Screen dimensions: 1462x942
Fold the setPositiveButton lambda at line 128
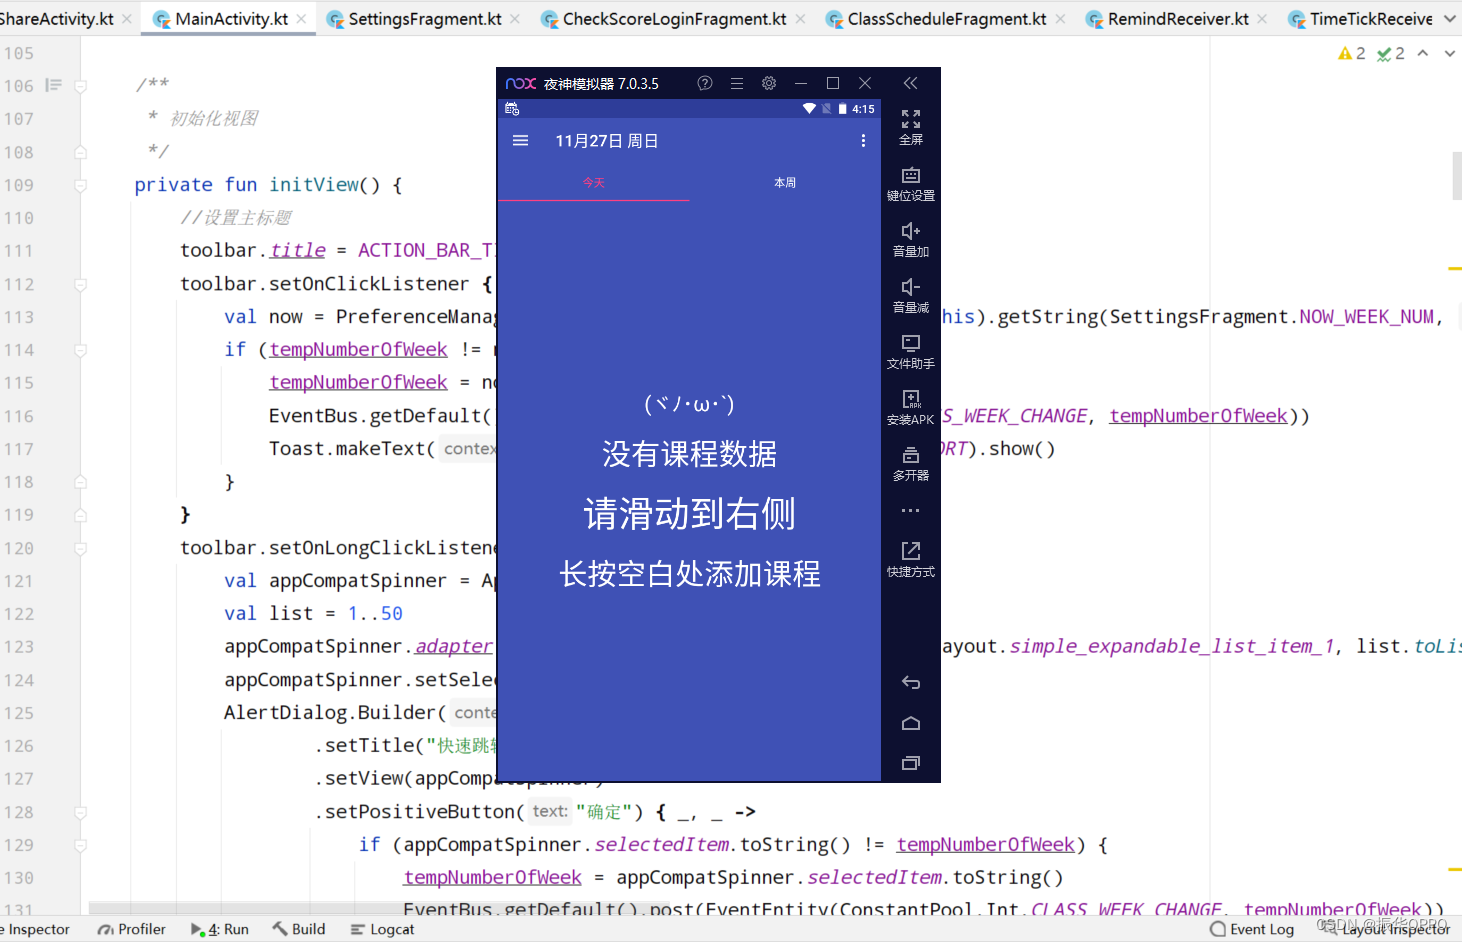(81, 812)
